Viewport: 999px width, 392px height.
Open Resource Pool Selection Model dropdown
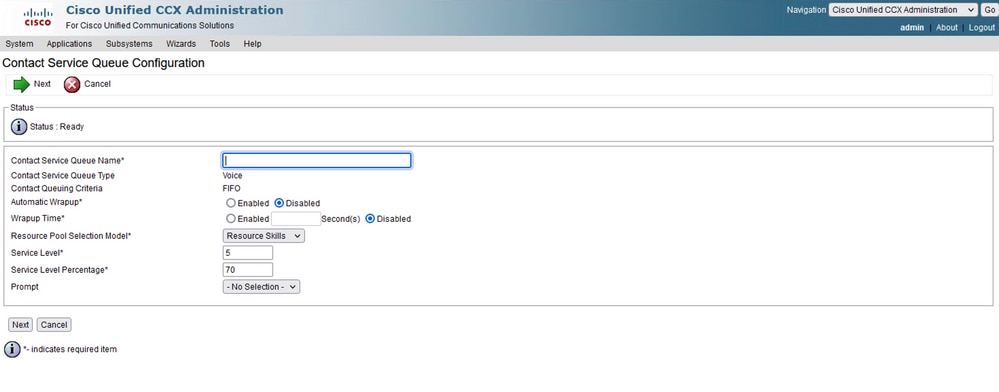(264, 236)
